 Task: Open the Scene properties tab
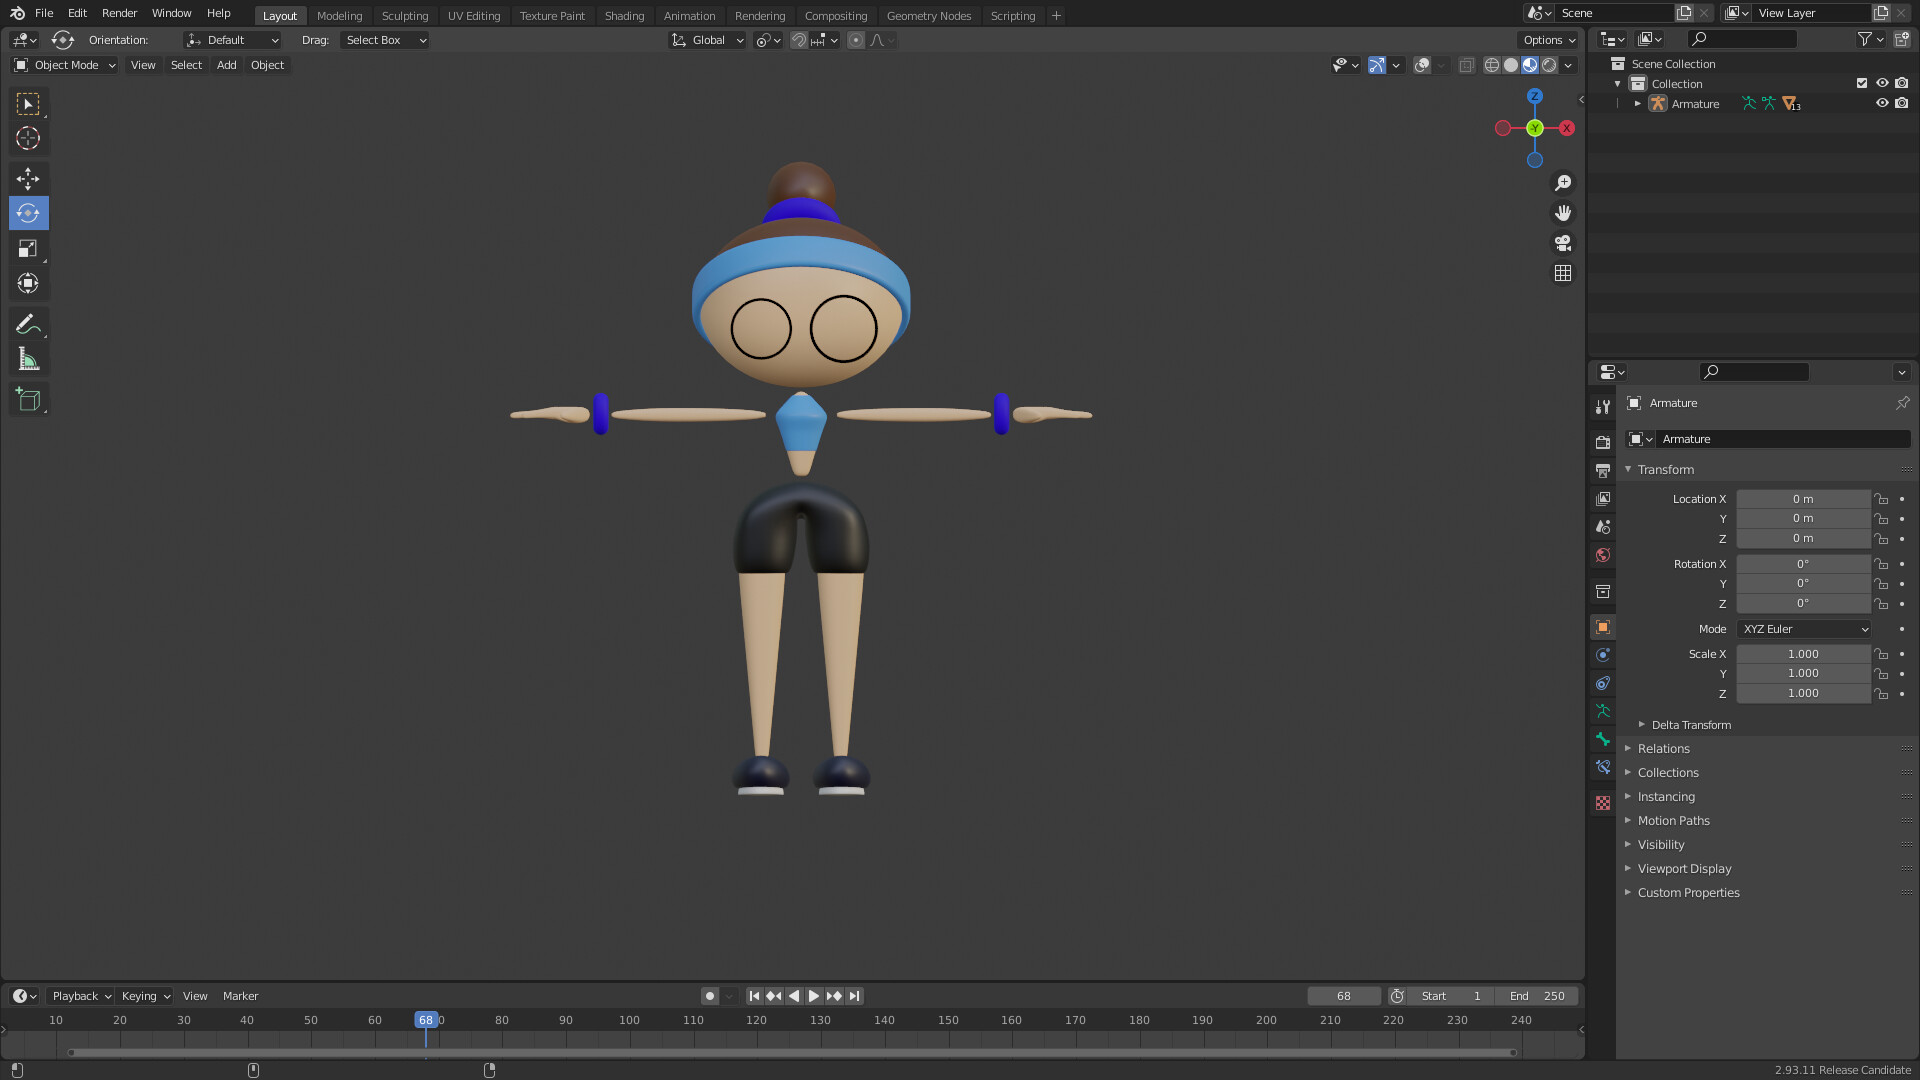point(1603,526)
